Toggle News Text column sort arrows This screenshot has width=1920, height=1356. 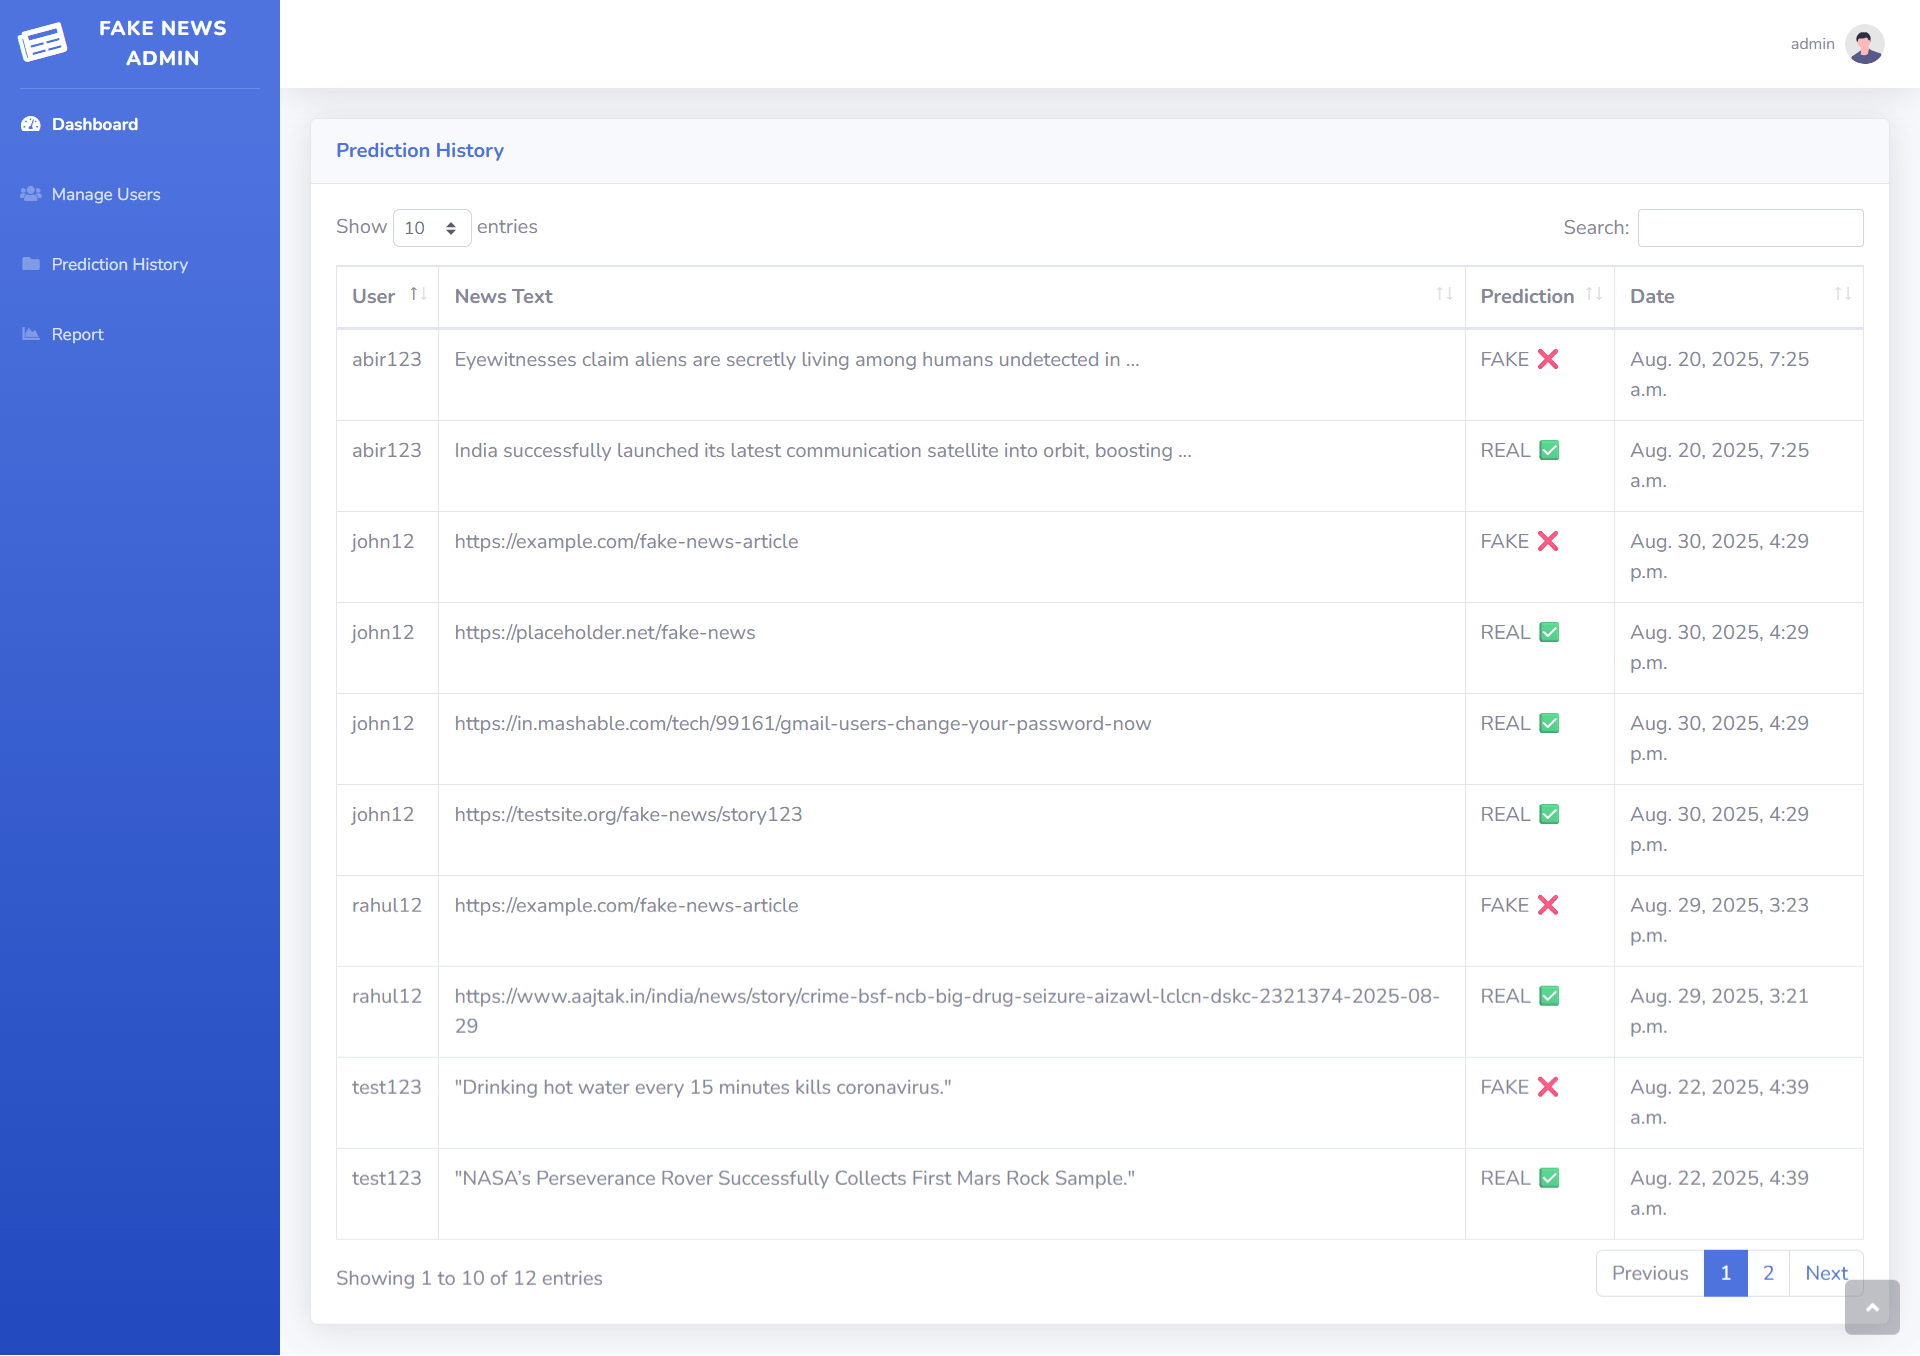(1444, 294)
